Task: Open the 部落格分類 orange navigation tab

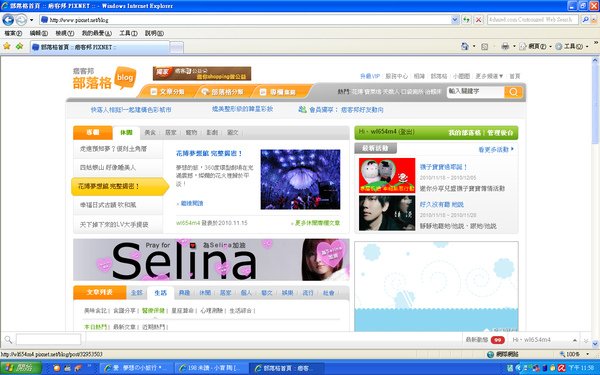Action: (223, 91)
